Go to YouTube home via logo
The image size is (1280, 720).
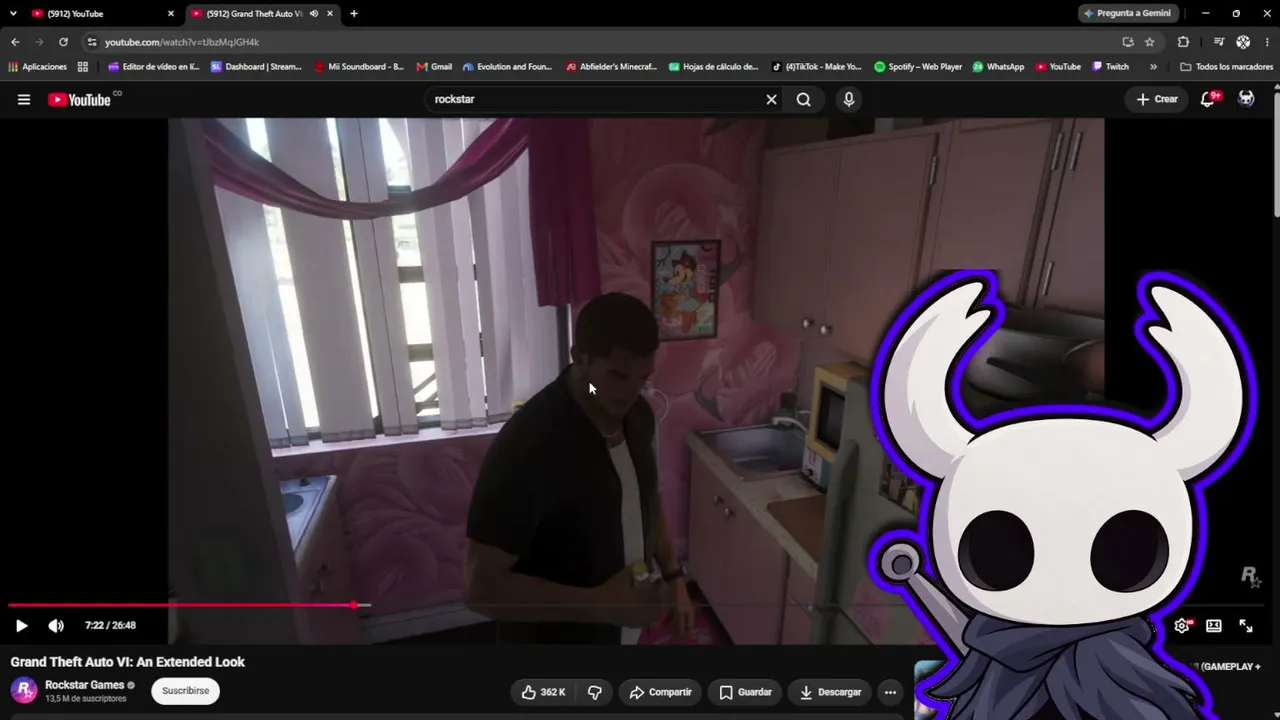click(x=79, y=99)
